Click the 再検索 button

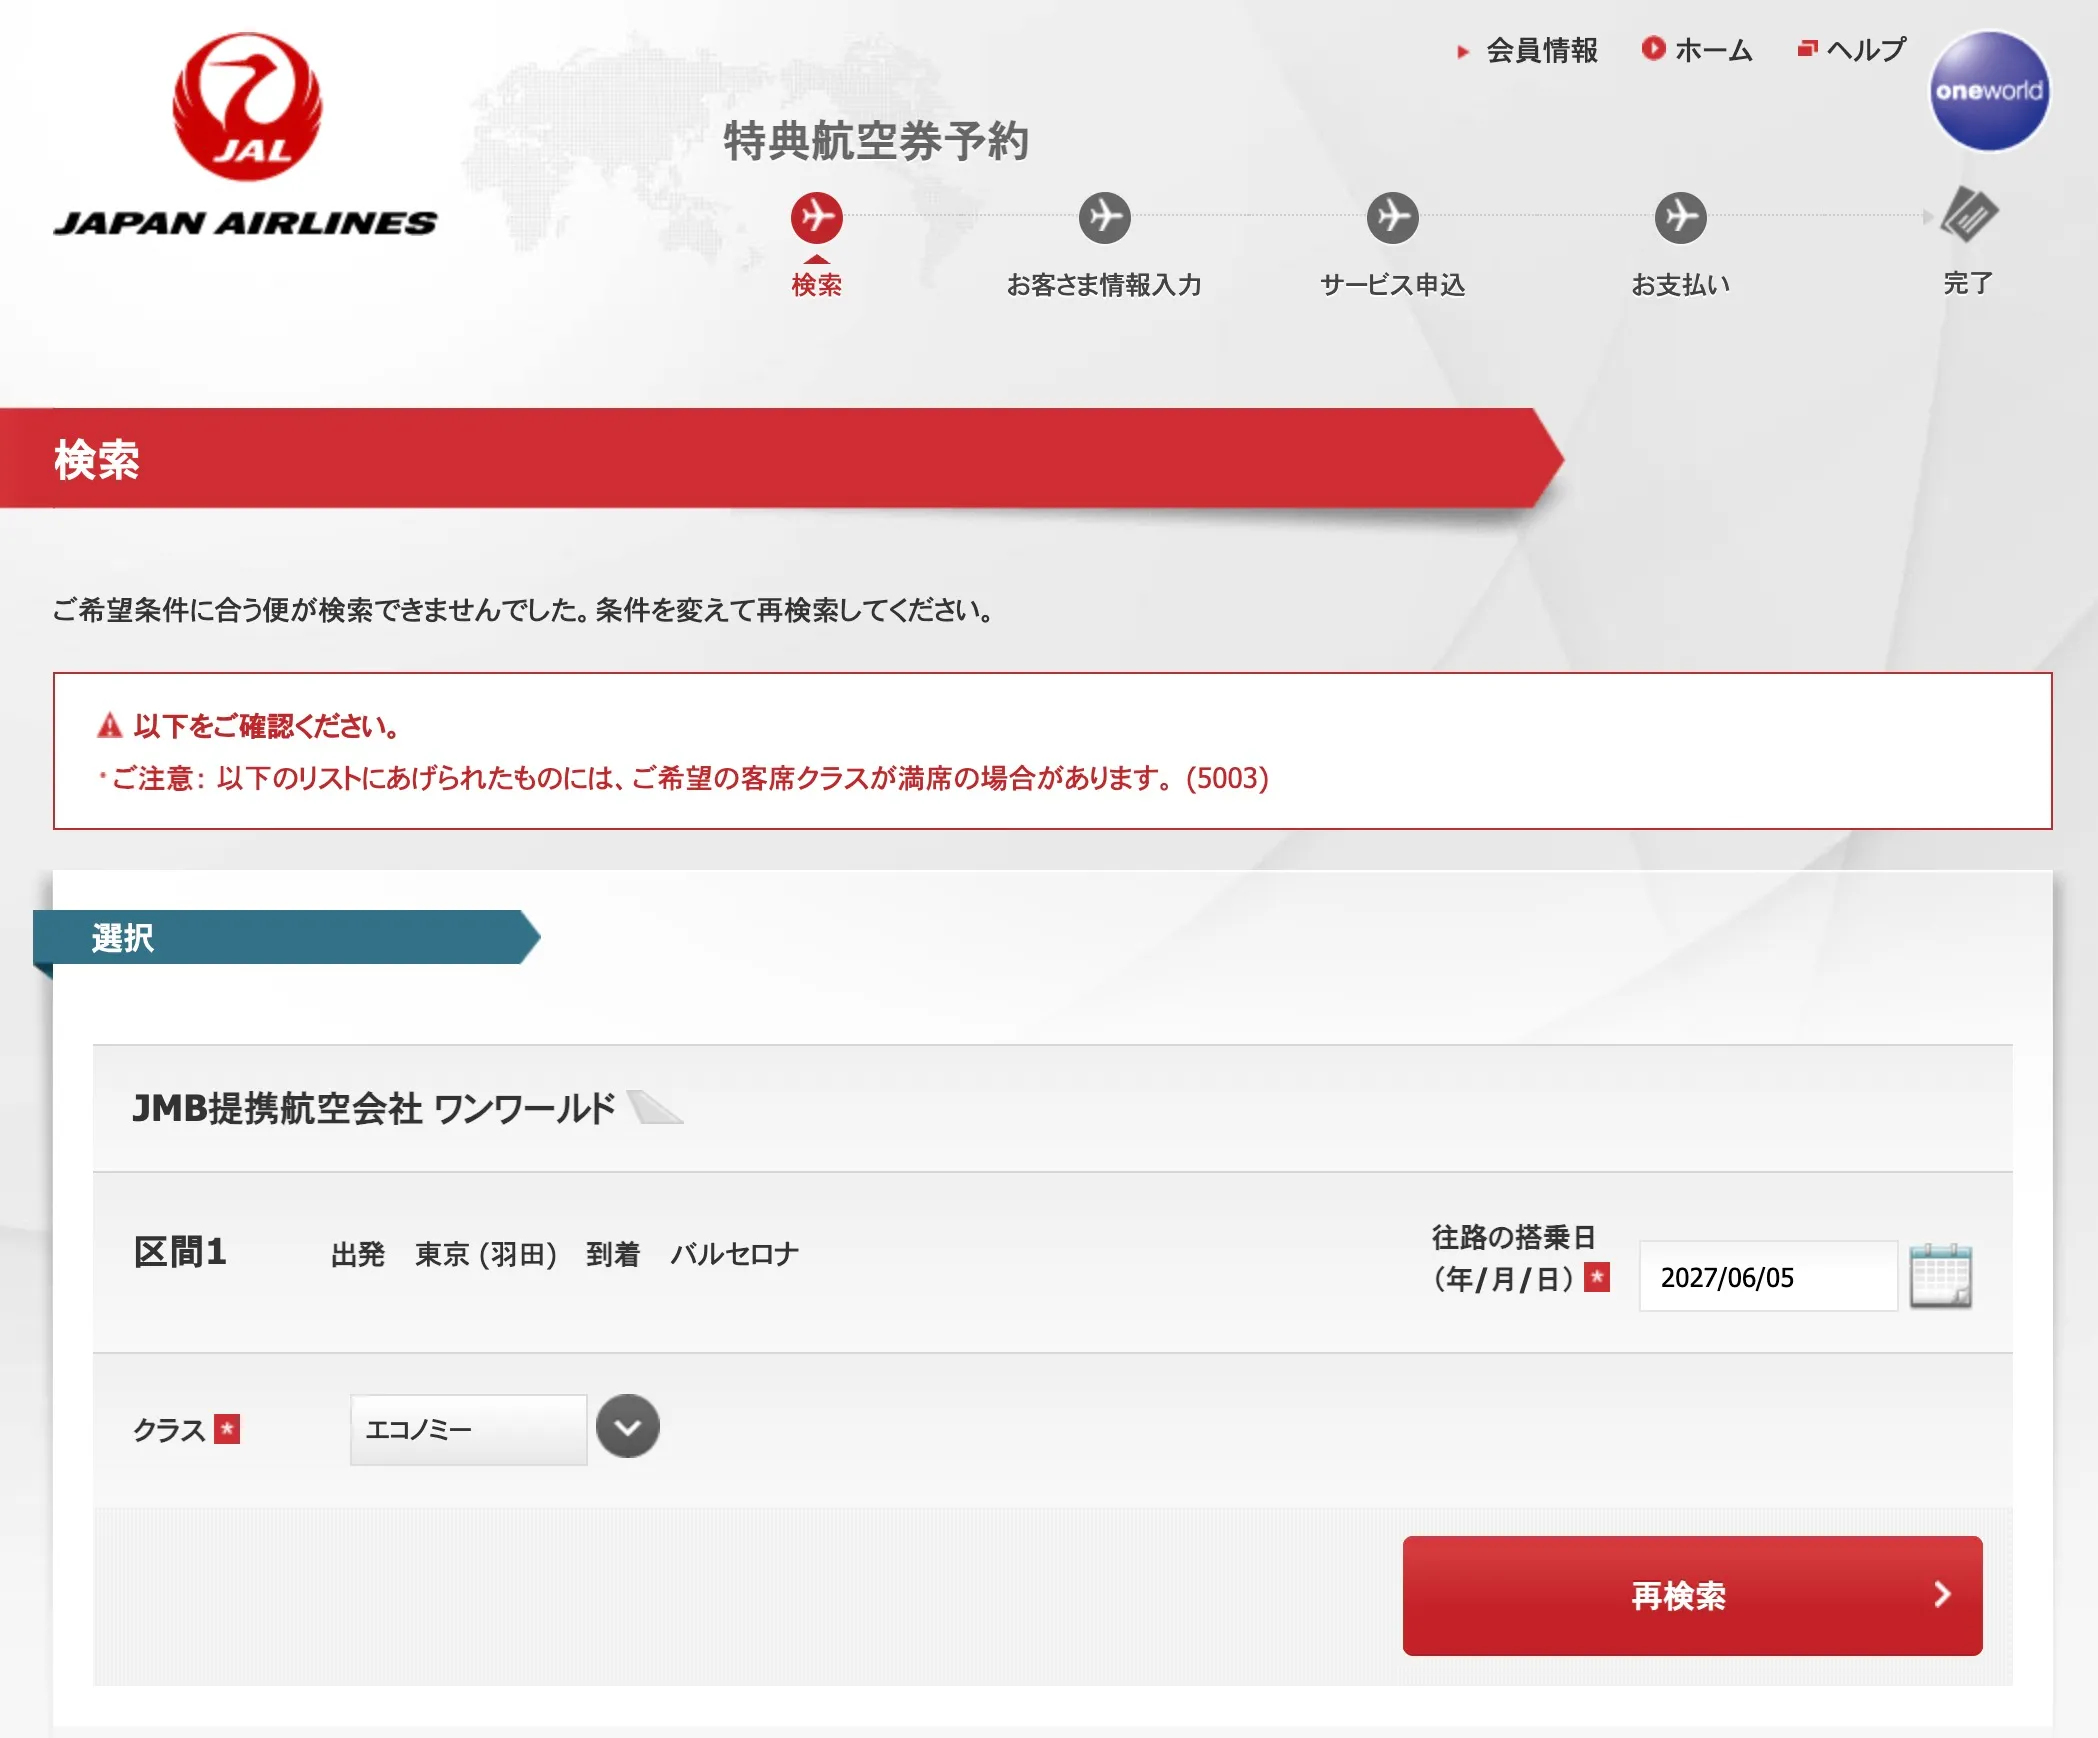pos(1692,1595)
